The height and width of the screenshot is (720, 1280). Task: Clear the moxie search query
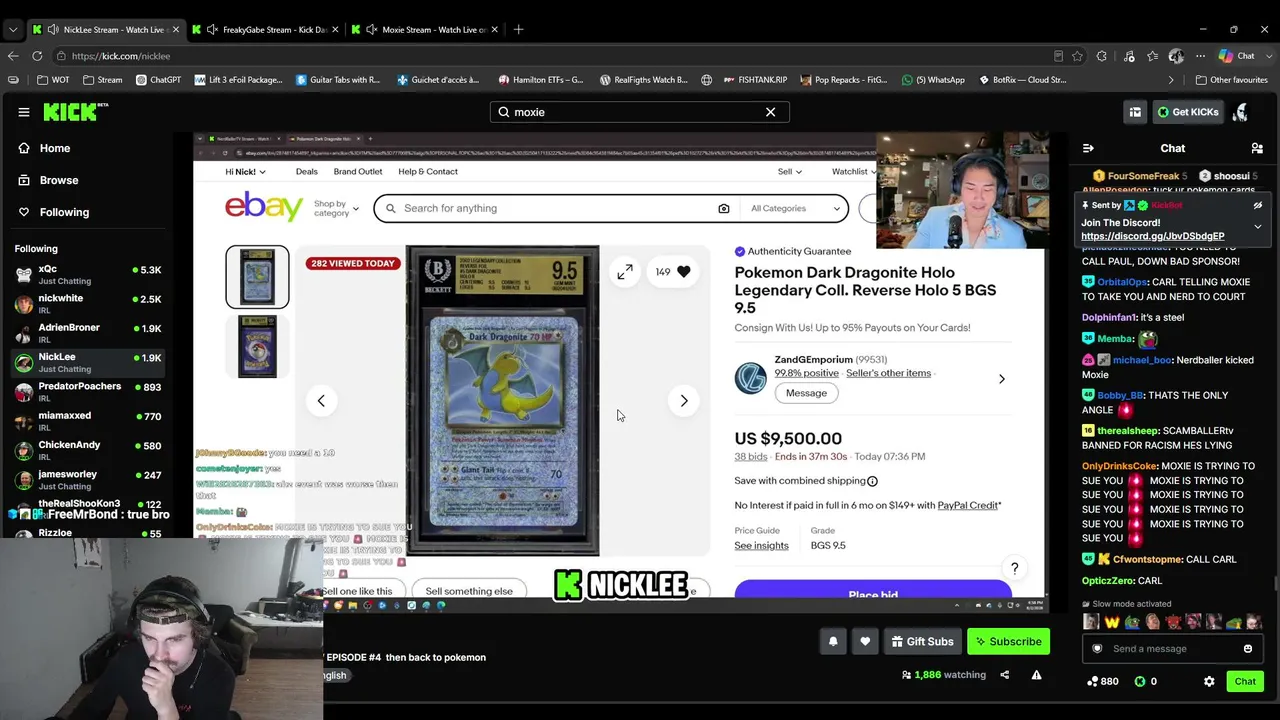(770, 112)
